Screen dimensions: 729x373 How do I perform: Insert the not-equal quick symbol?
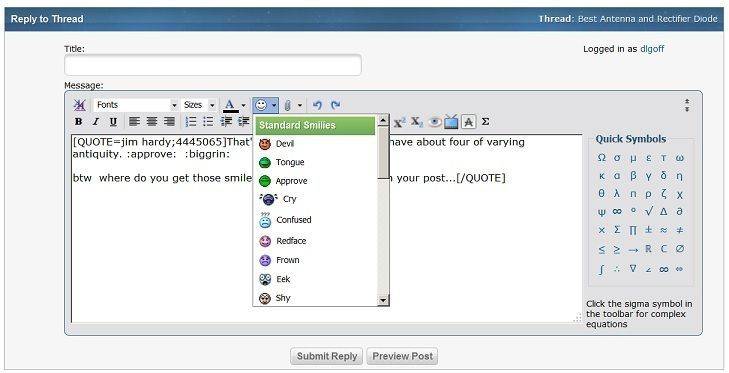point(680,230)
